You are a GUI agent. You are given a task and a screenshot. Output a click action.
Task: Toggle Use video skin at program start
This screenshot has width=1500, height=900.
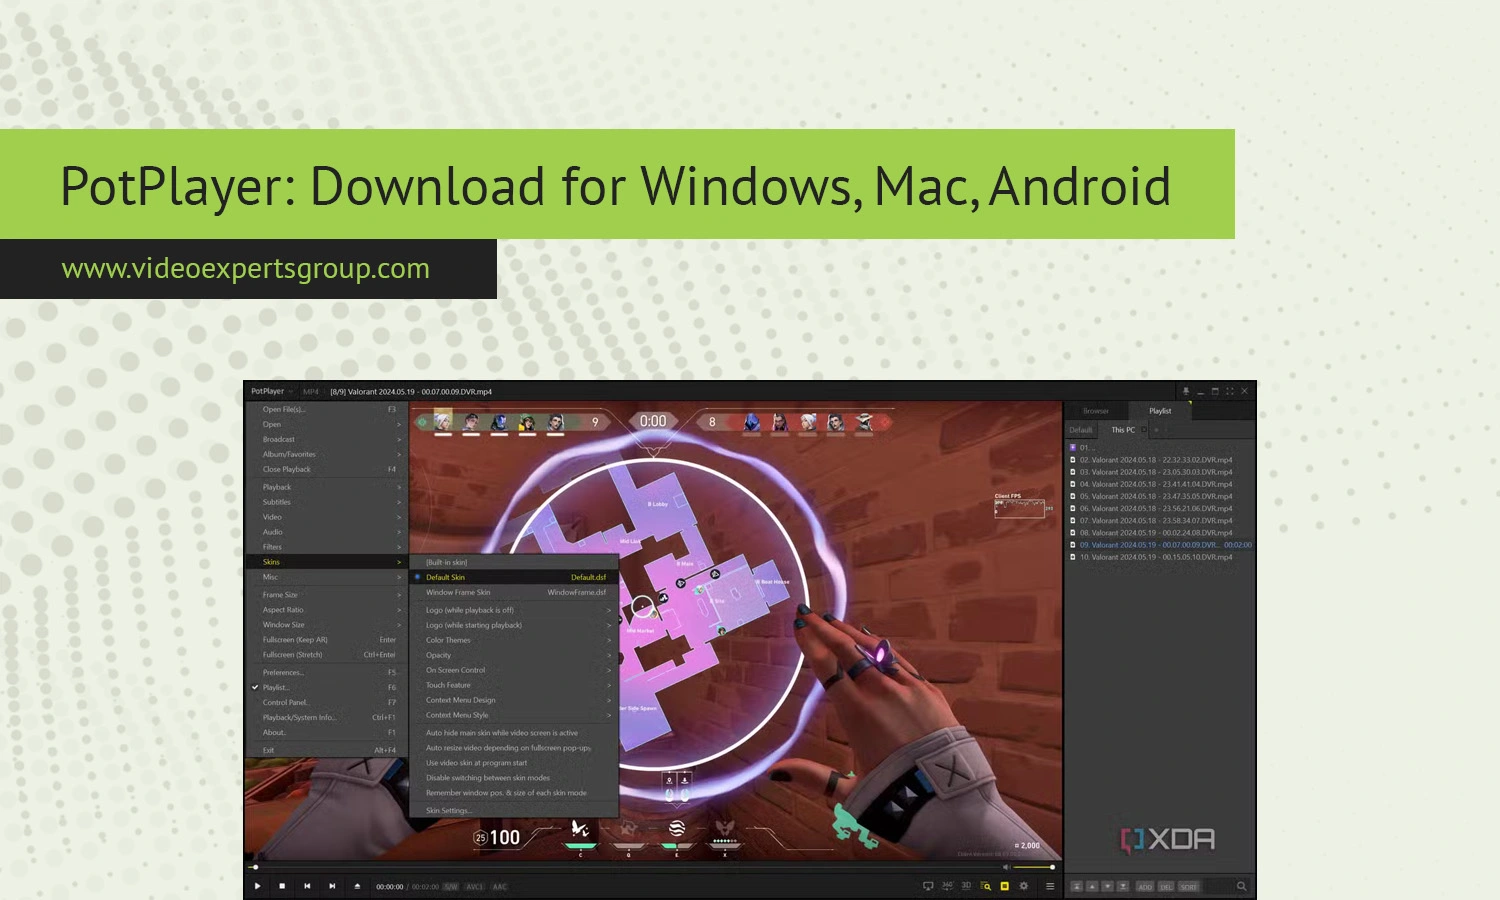coord(514,763)
